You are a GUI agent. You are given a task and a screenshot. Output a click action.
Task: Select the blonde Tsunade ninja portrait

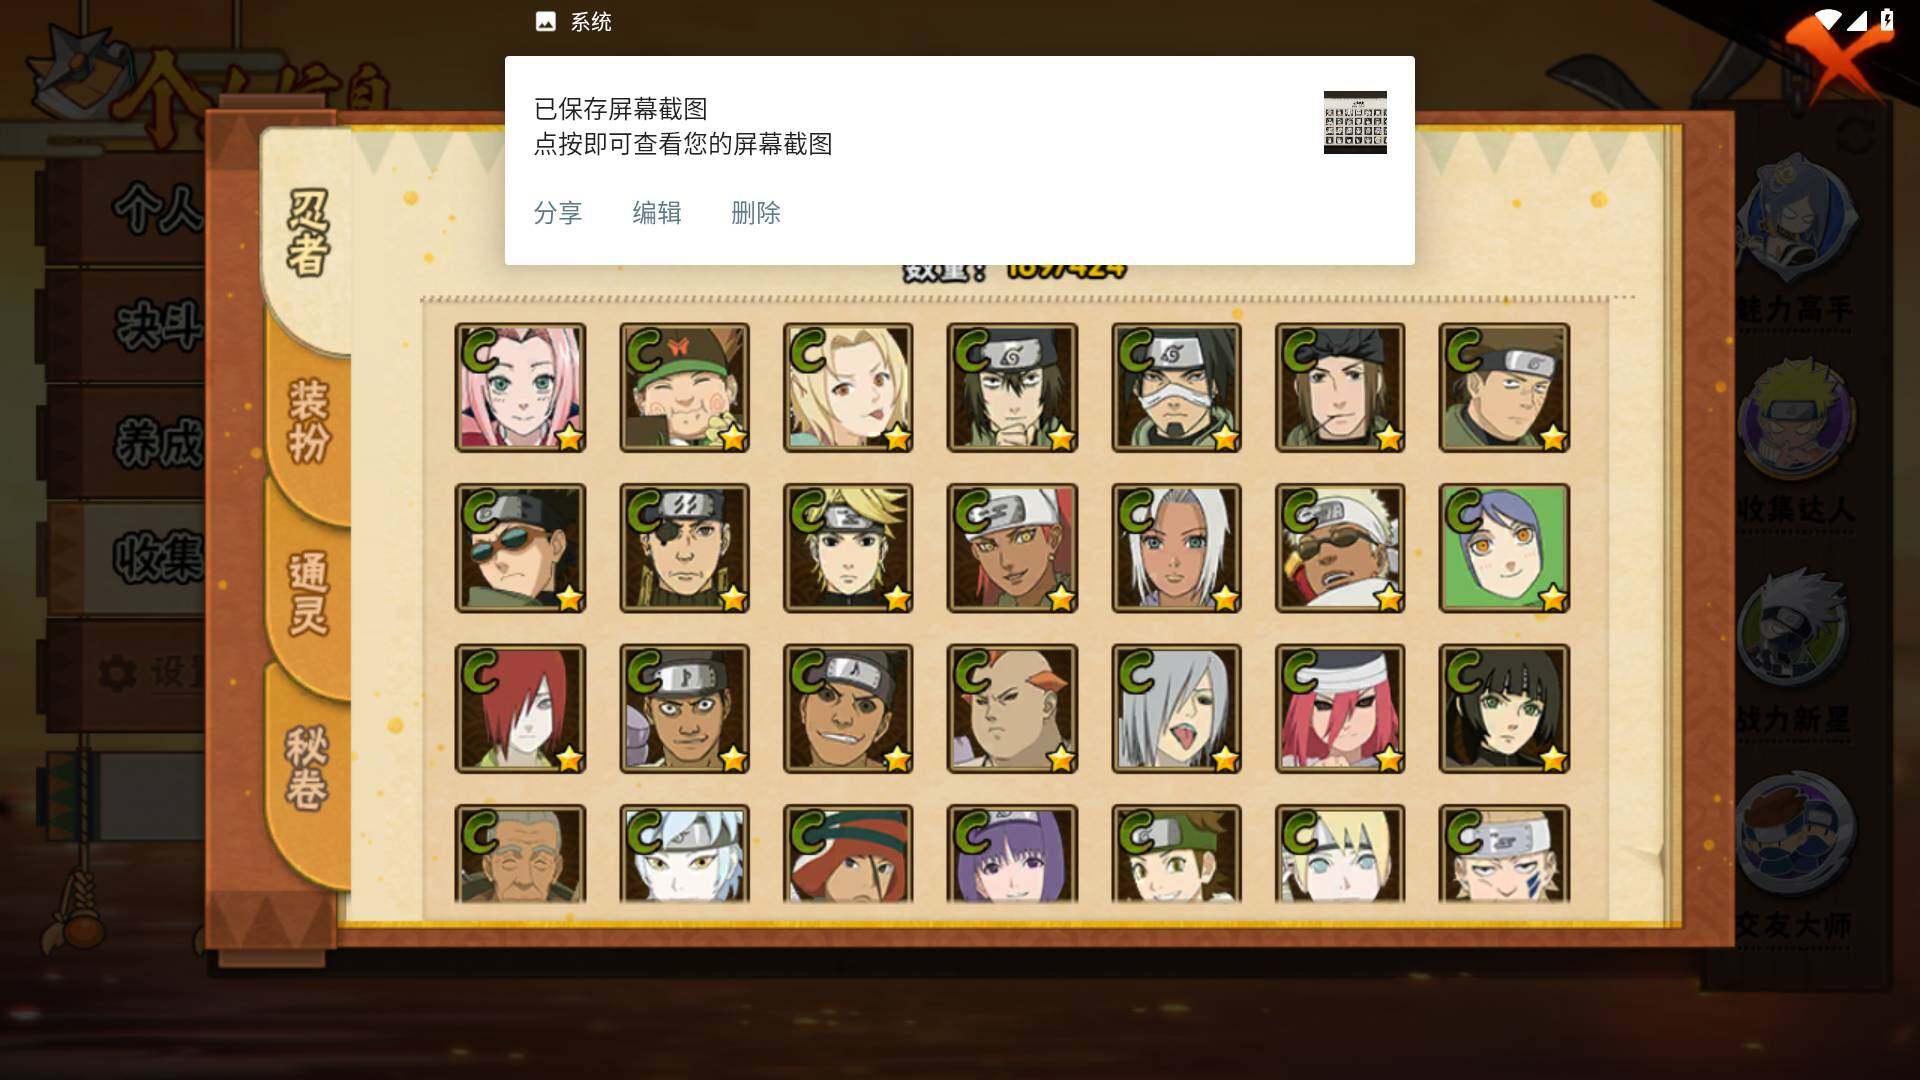point(848,387)
